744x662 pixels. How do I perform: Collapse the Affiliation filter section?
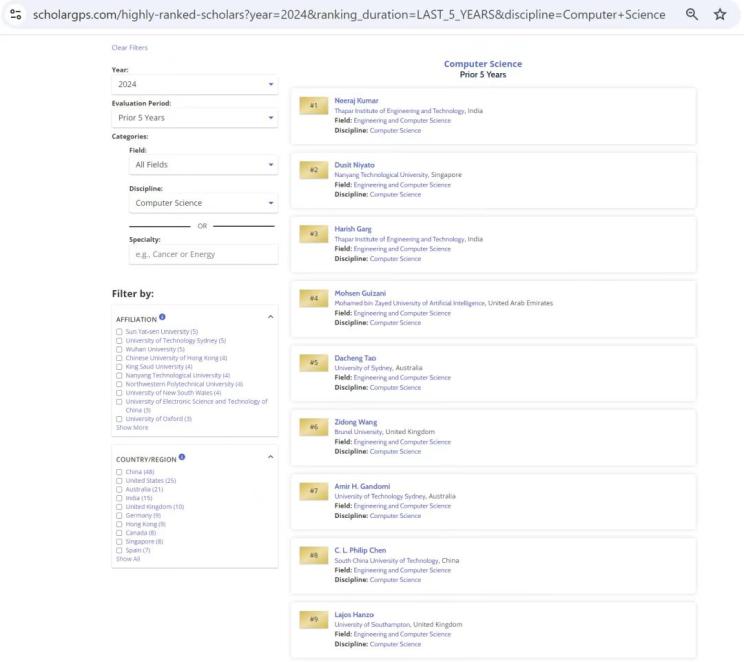click(x=270, y=317)
